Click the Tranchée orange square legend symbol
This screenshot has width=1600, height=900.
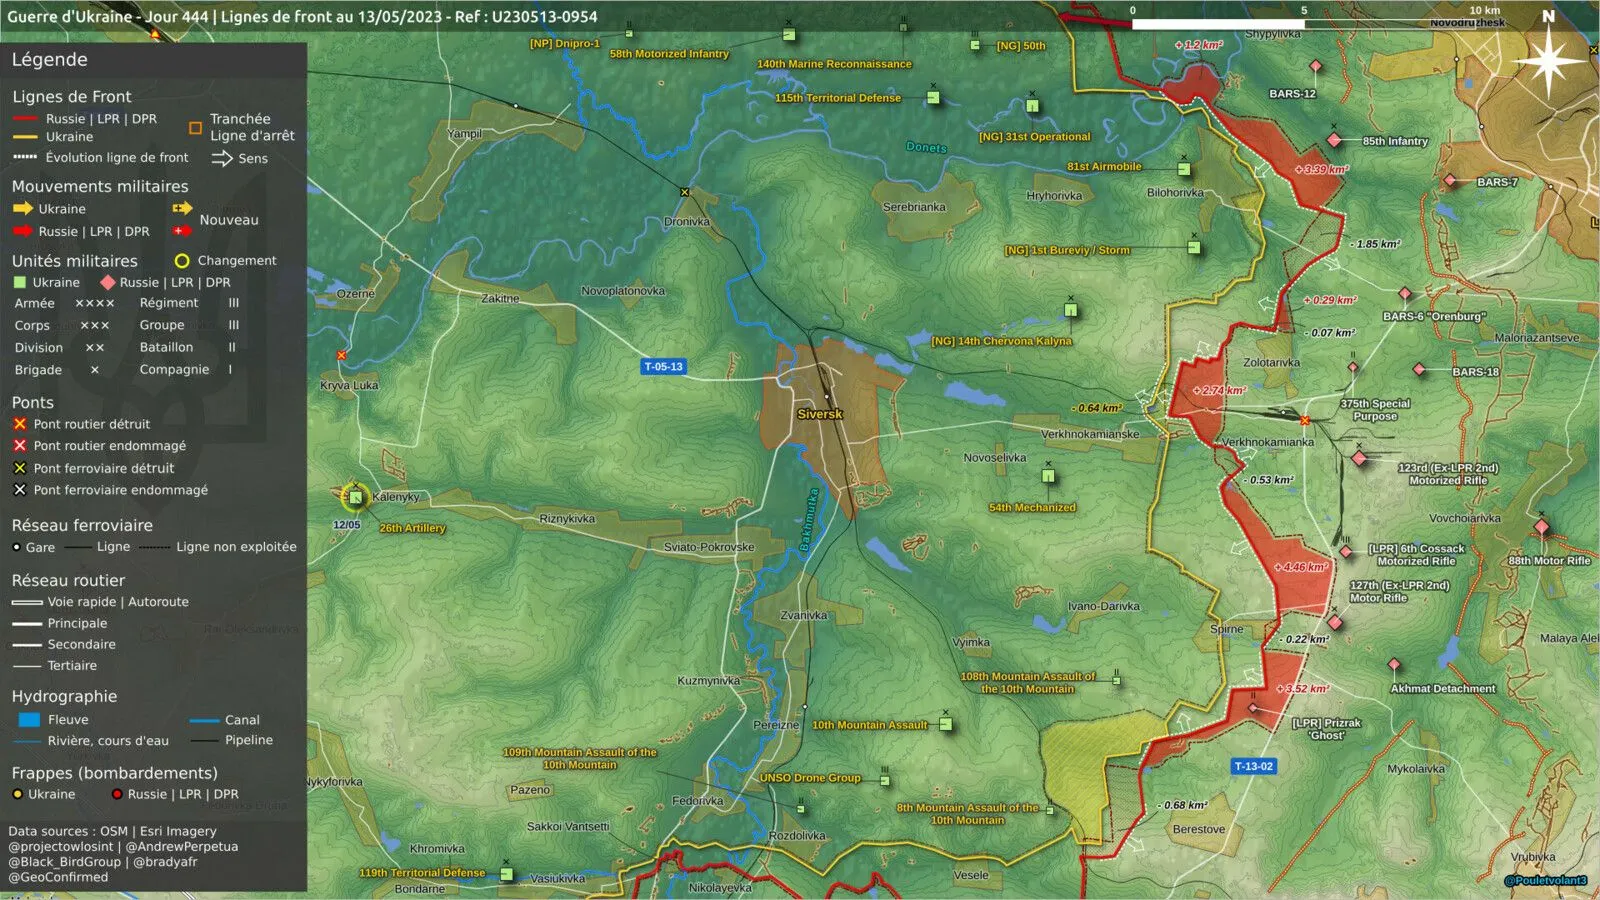195,128
